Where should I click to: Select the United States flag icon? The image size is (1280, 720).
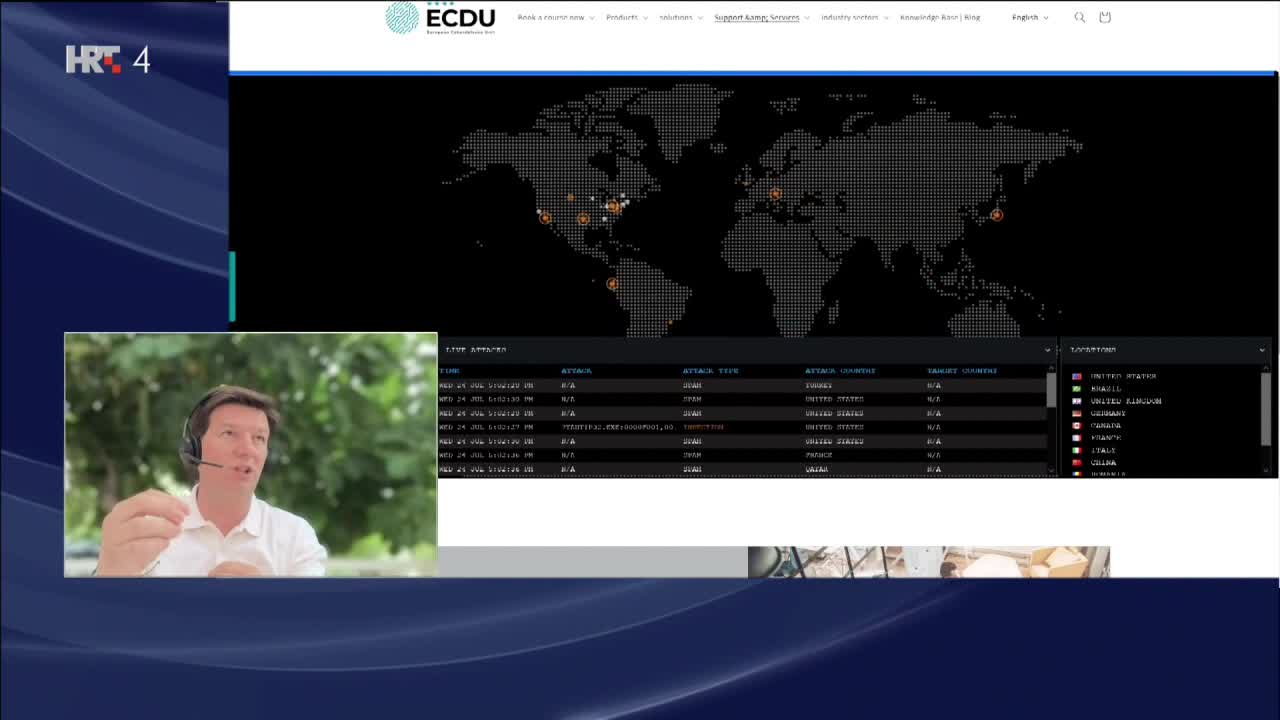(x=1077, y=376)
